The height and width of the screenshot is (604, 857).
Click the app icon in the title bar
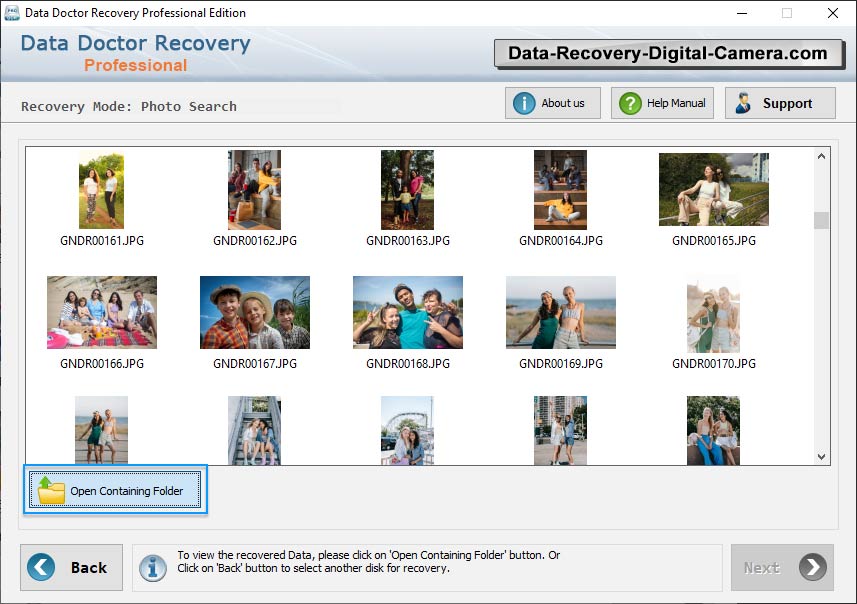coord(11,13)
